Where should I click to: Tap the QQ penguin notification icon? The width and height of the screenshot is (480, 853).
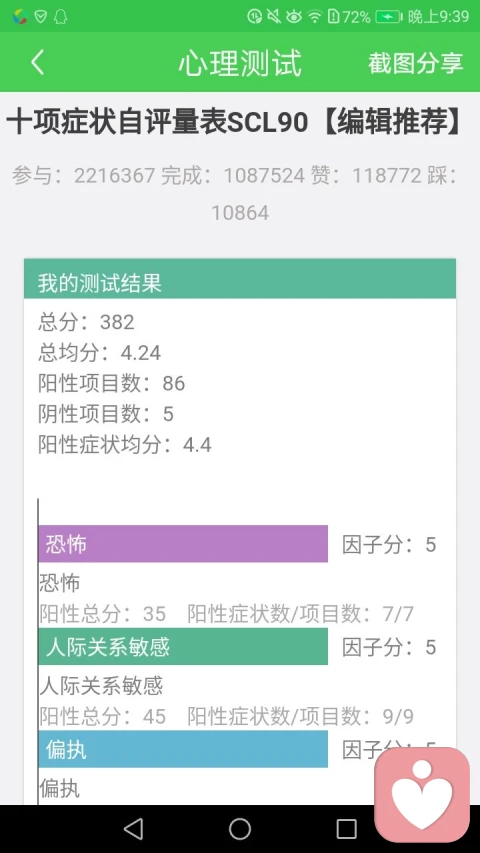point(60,17)
